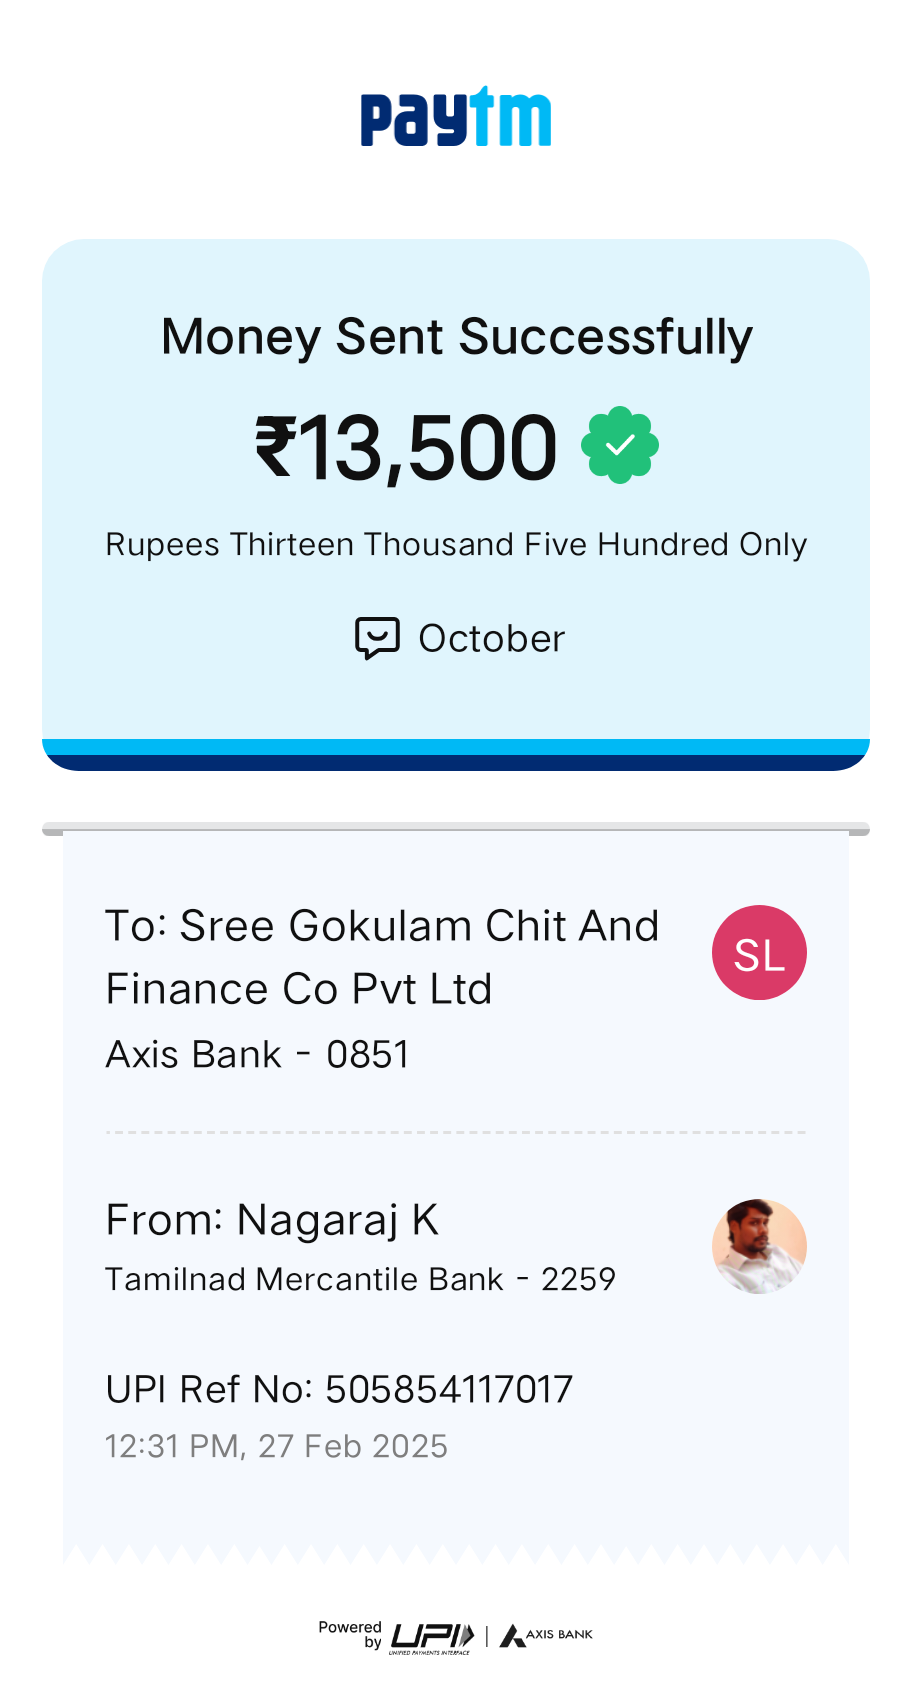This screenshot has width=912, height=1697.
Task: Click the Axis Bank logo in footer
Action: click(546, 1635)
